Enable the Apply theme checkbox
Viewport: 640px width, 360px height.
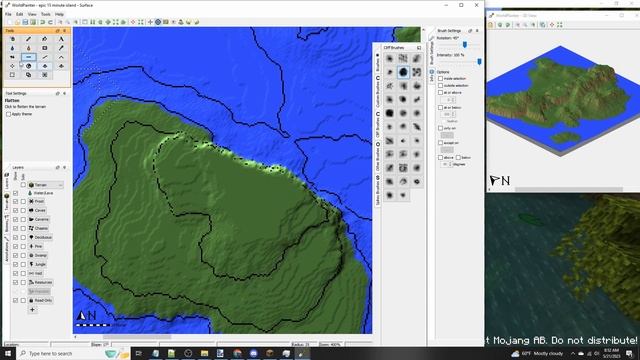click(x=9, y=114)
